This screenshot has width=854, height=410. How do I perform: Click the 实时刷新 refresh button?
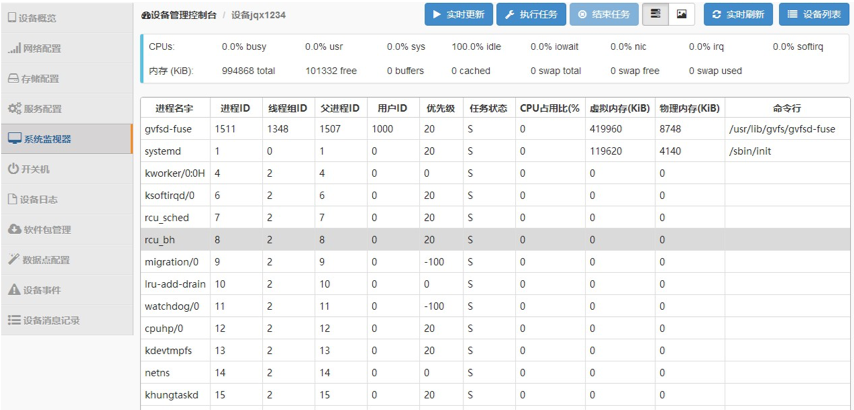pyautogui.click(x=738, y=15)
